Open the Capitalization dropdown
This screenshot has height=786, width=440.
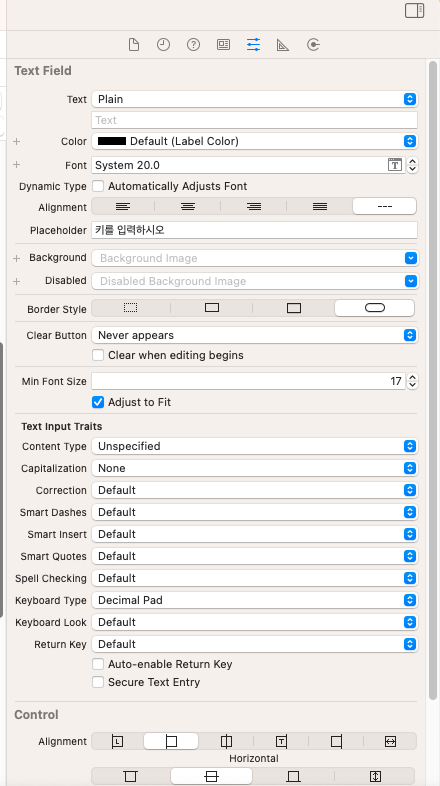tap(255, 468)
